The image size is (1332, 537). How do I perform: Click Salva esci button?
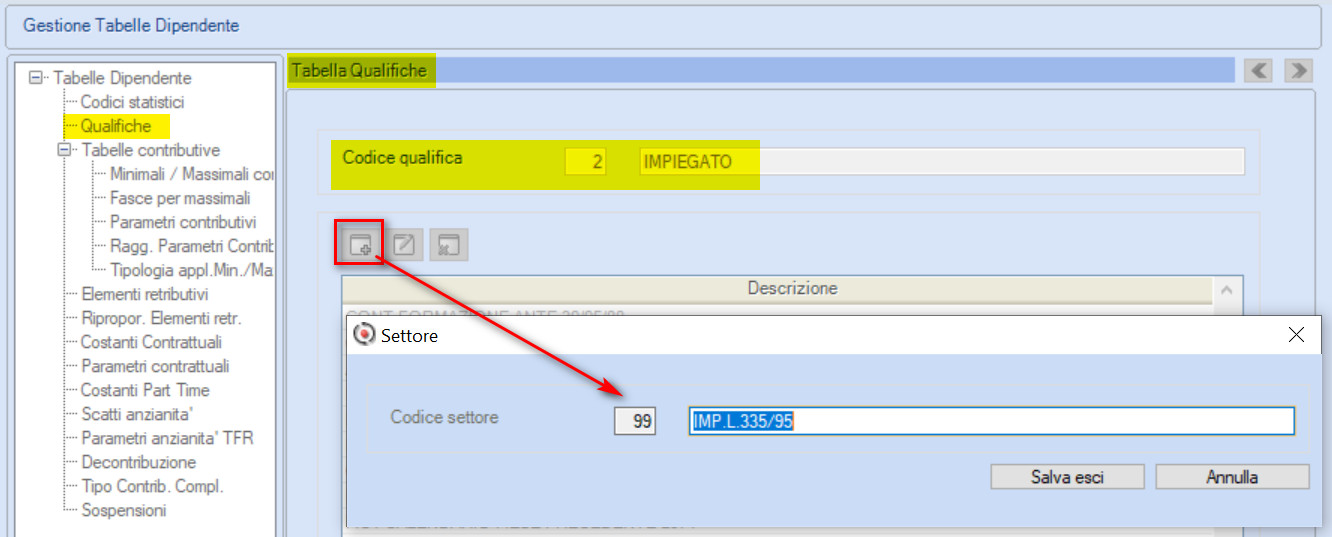pos(1067,477)
